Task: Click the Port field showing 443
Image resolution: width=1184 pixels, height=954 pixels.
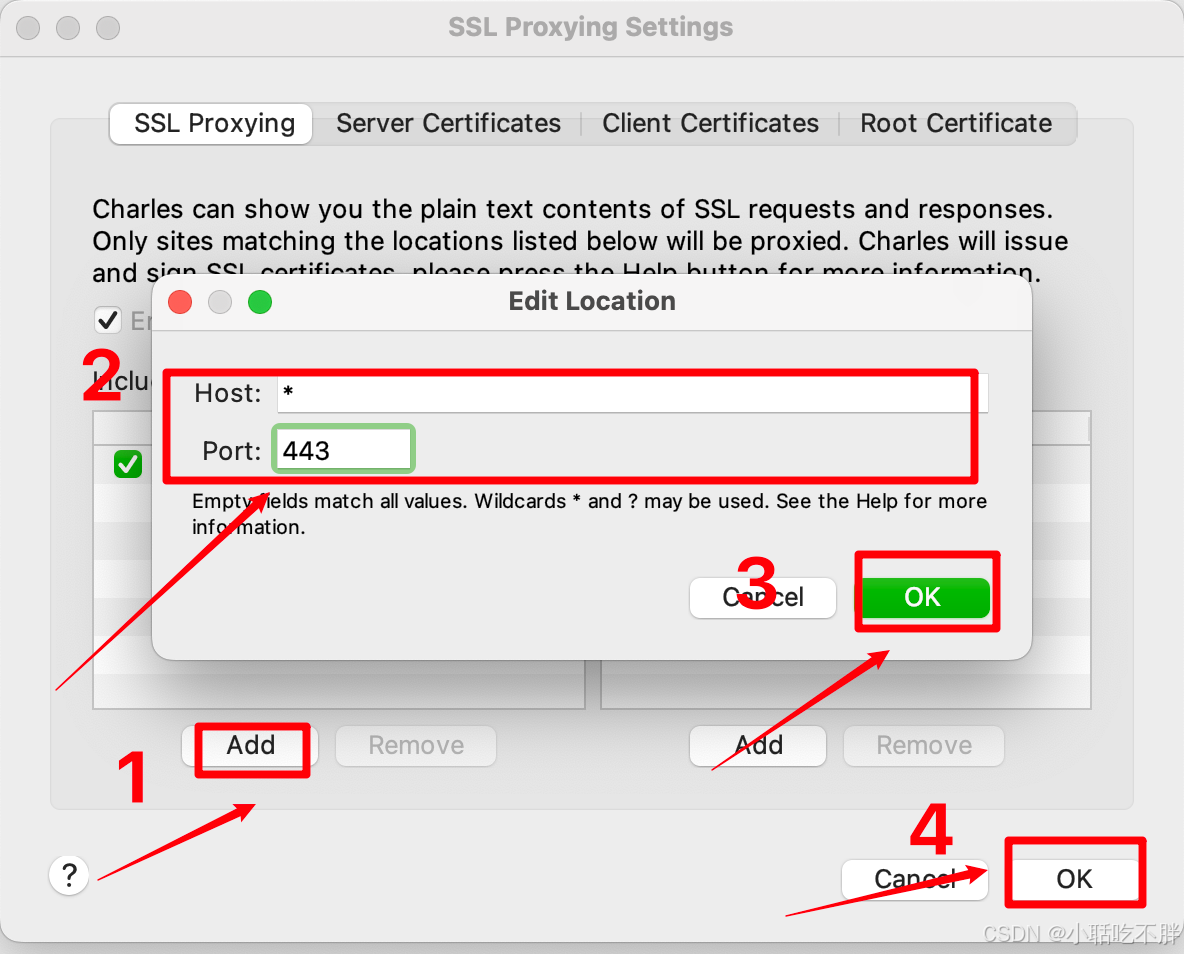Action: point(343,450)
